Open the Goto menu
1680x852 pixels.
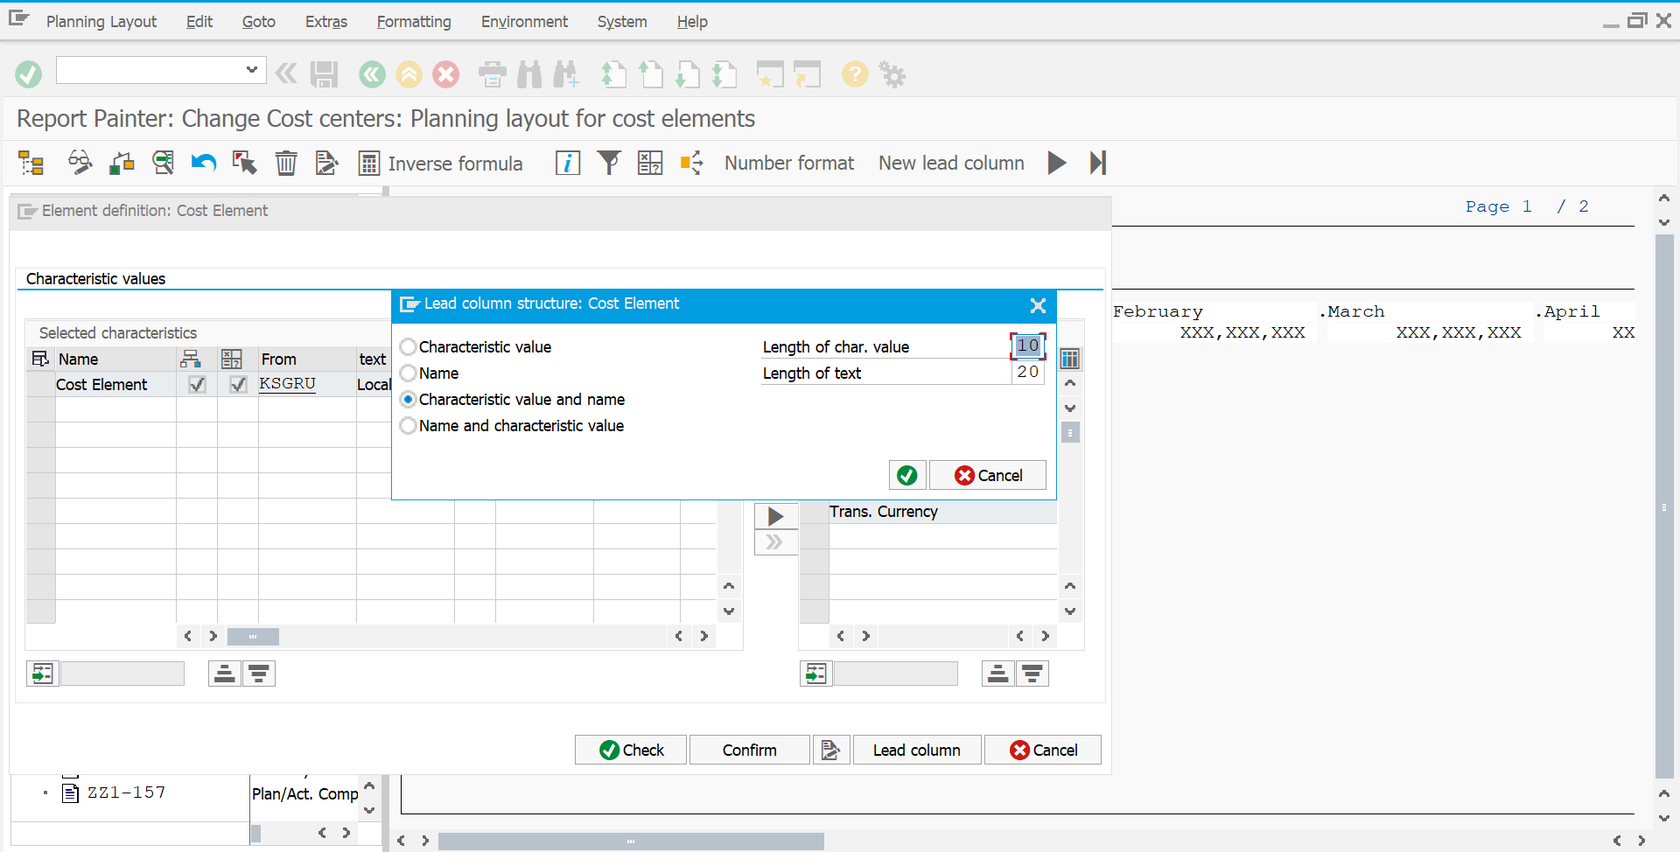258,21
